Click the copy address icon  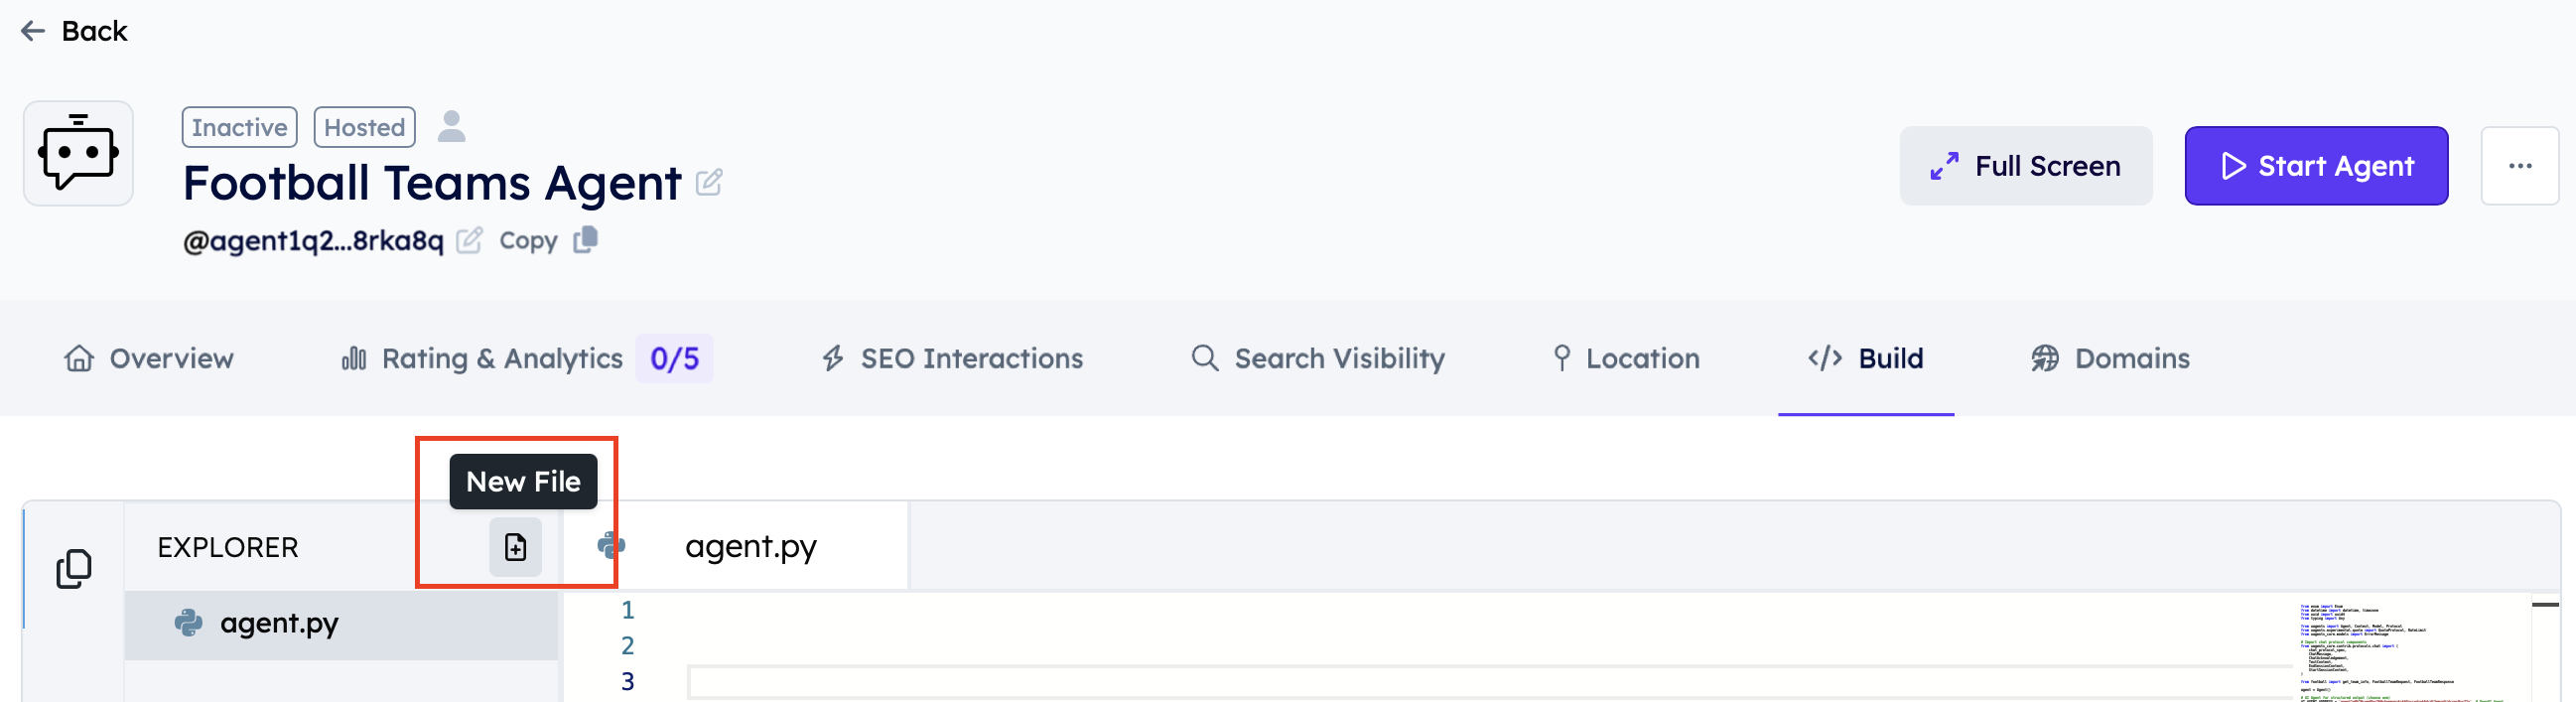point(586,240)
